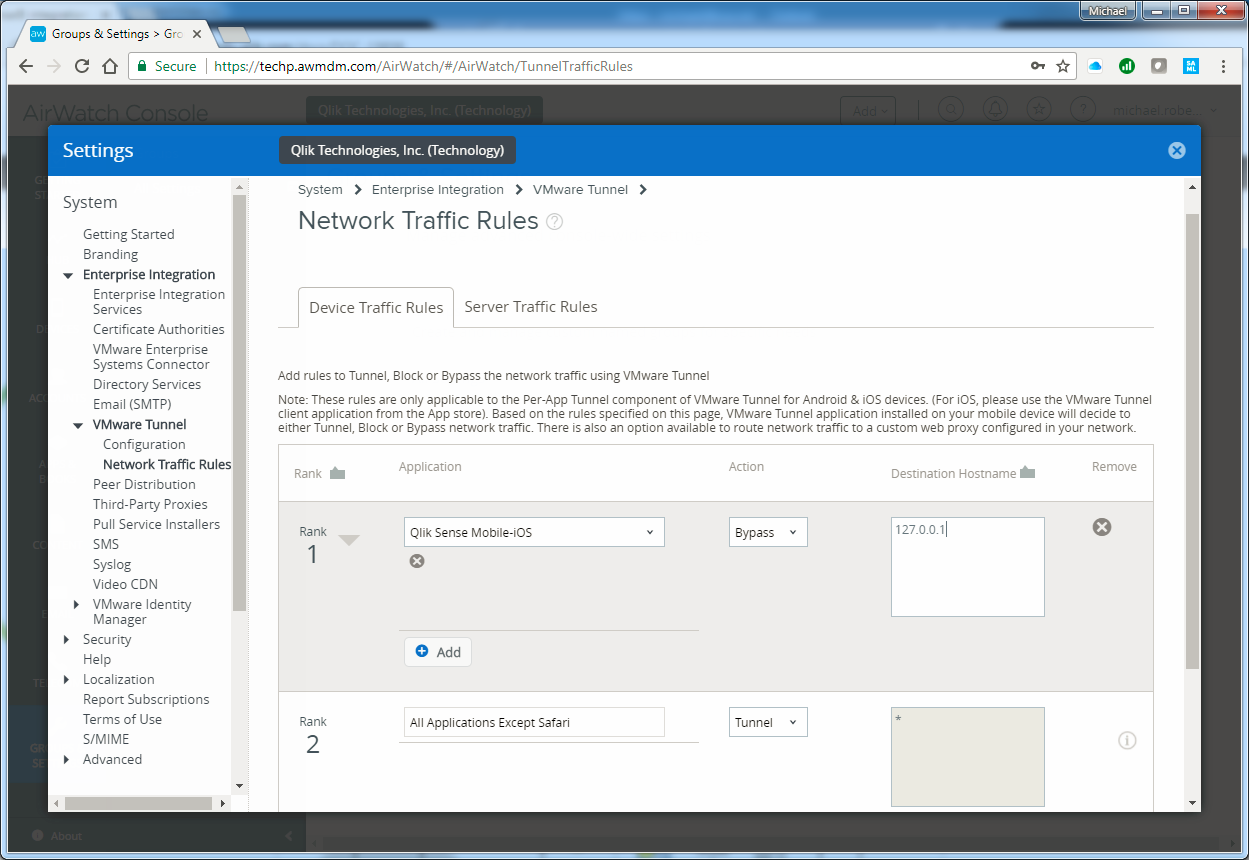Viewport: 1249px width, 860px height.
Task: Click the search icon in AirWatch Console header
Action: coord(953,109)
